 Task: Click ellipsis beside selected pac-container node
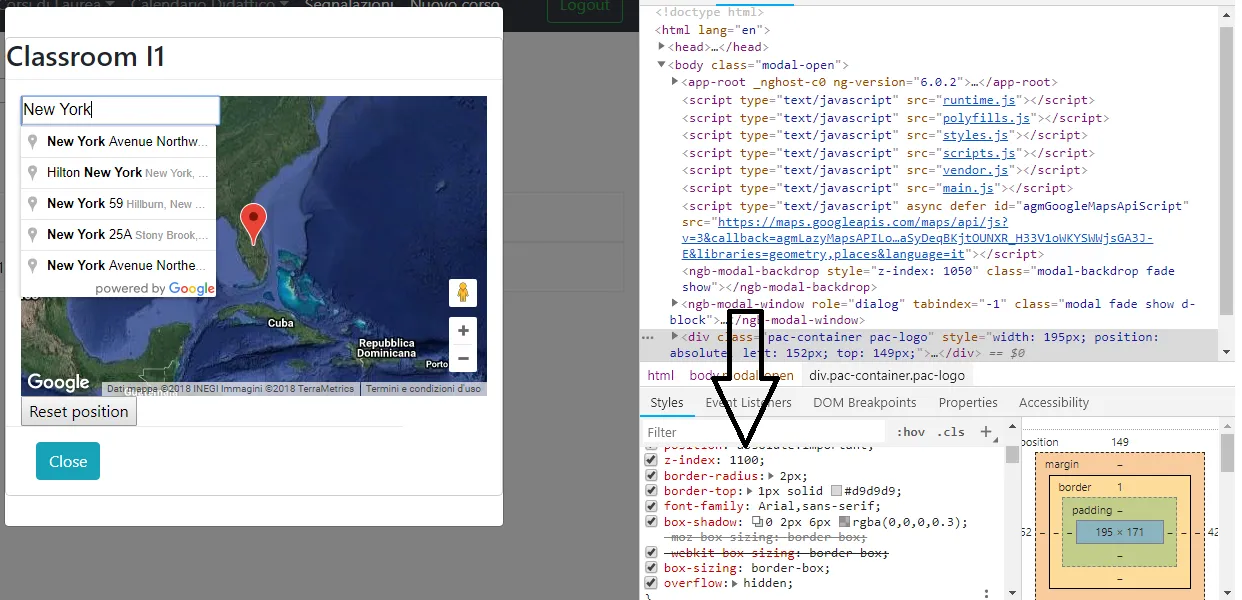click(648, 338)
